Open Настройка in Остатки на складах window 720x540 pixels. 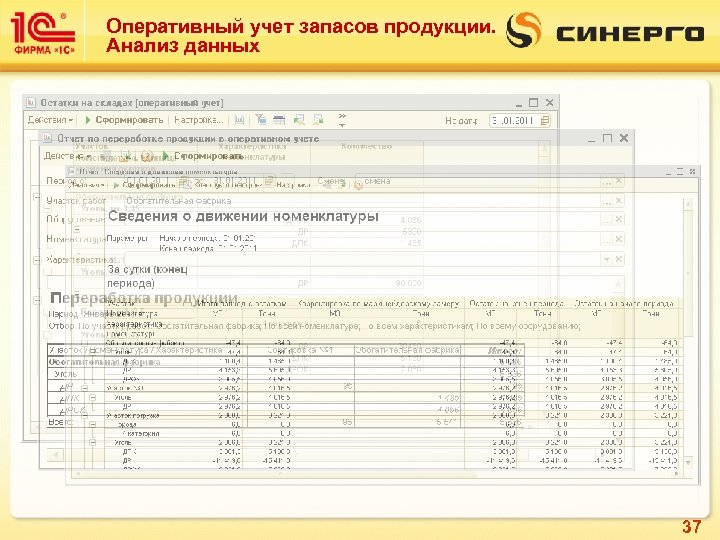tap(198, 120)
